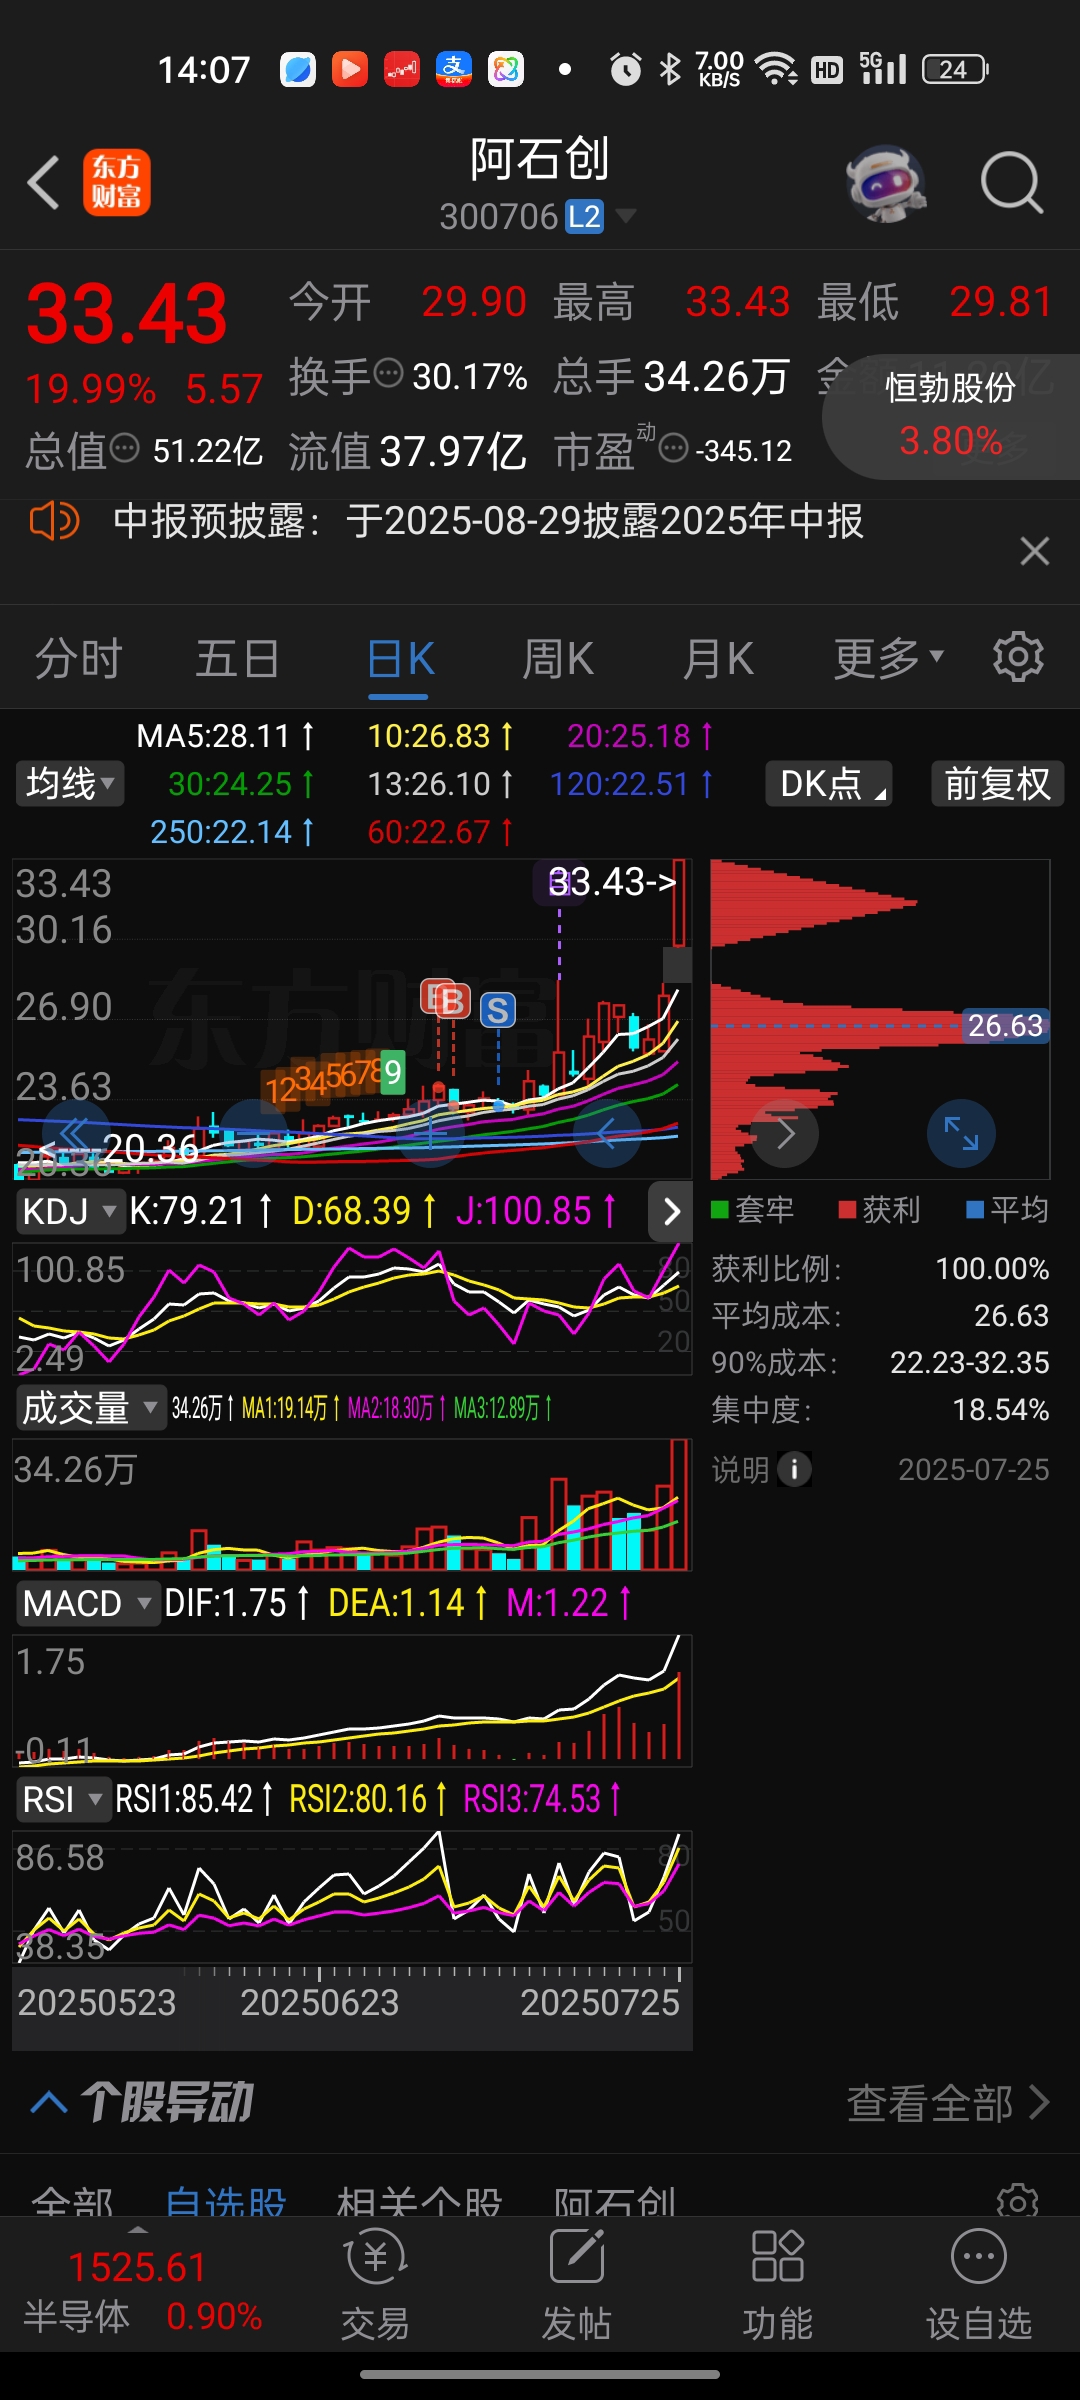This screenshot has height=2400, width=1080.
Task: Tap the 总值 info circle icon
Action: point(124,448)
